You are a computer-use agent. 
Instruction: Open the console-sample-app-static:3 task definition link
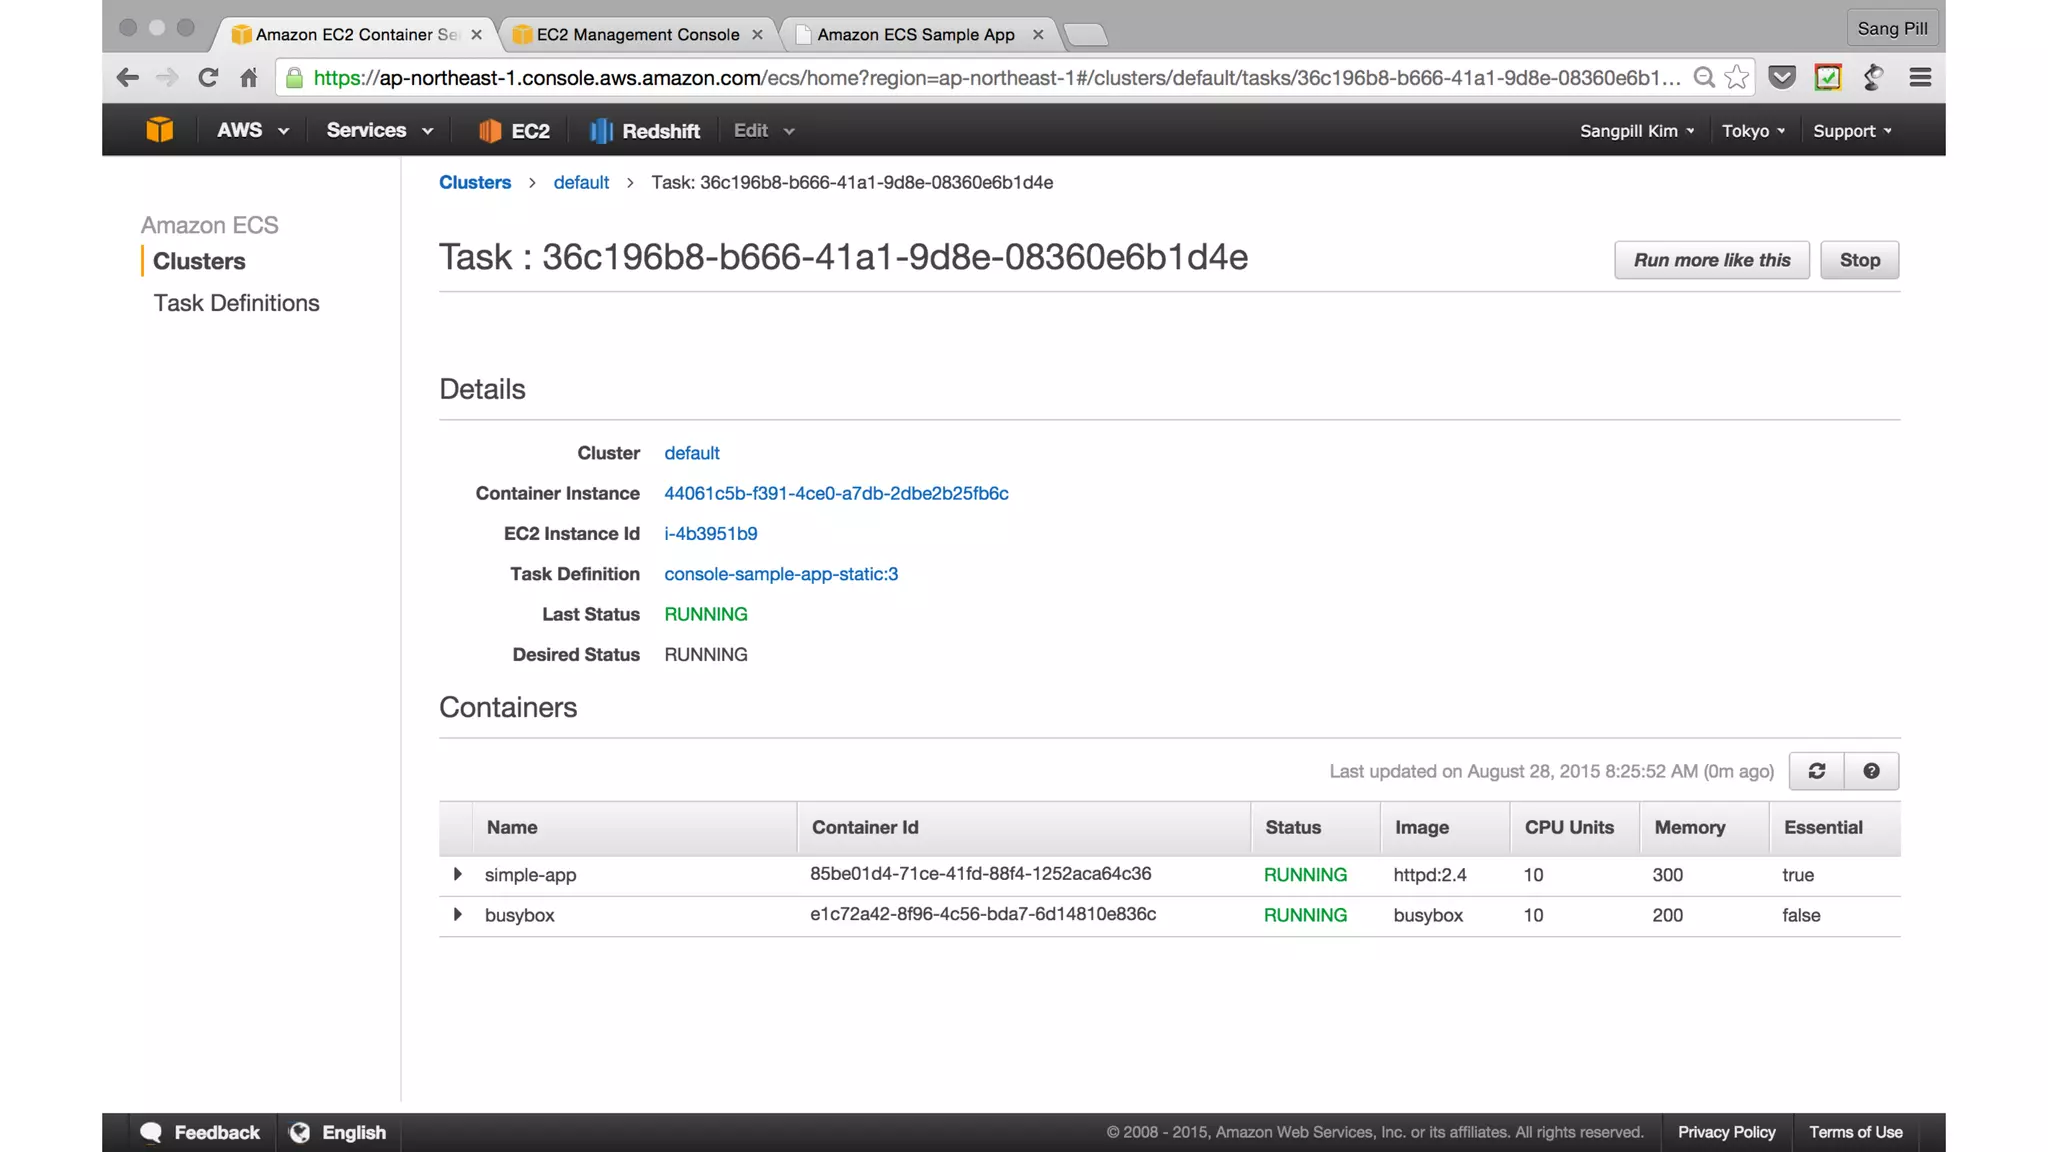point(781,574)
